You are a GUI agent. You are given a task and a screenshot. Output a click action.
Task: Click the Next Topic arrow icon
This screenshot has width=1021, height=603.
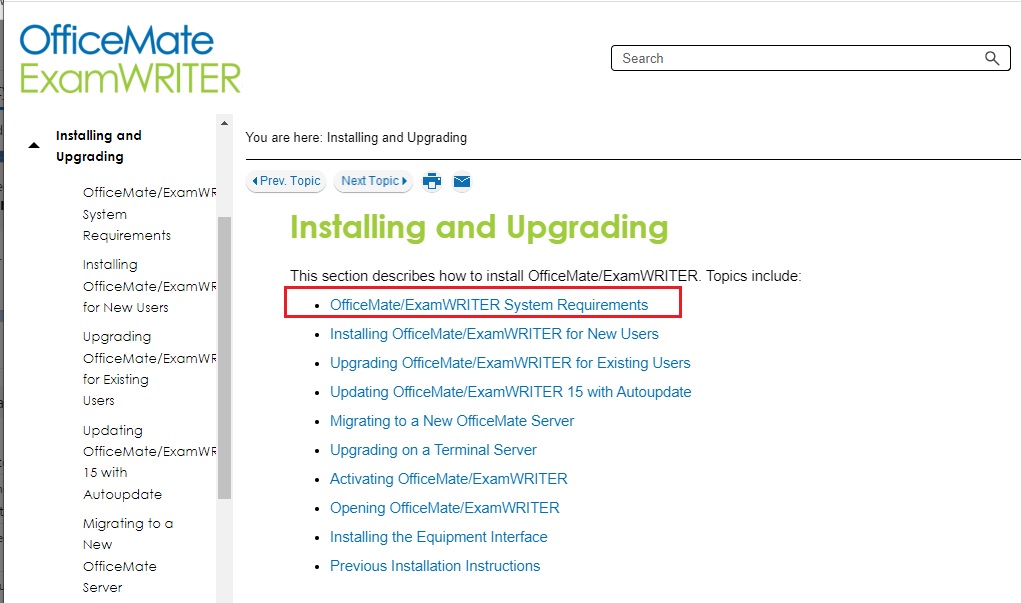coord(402,181)
